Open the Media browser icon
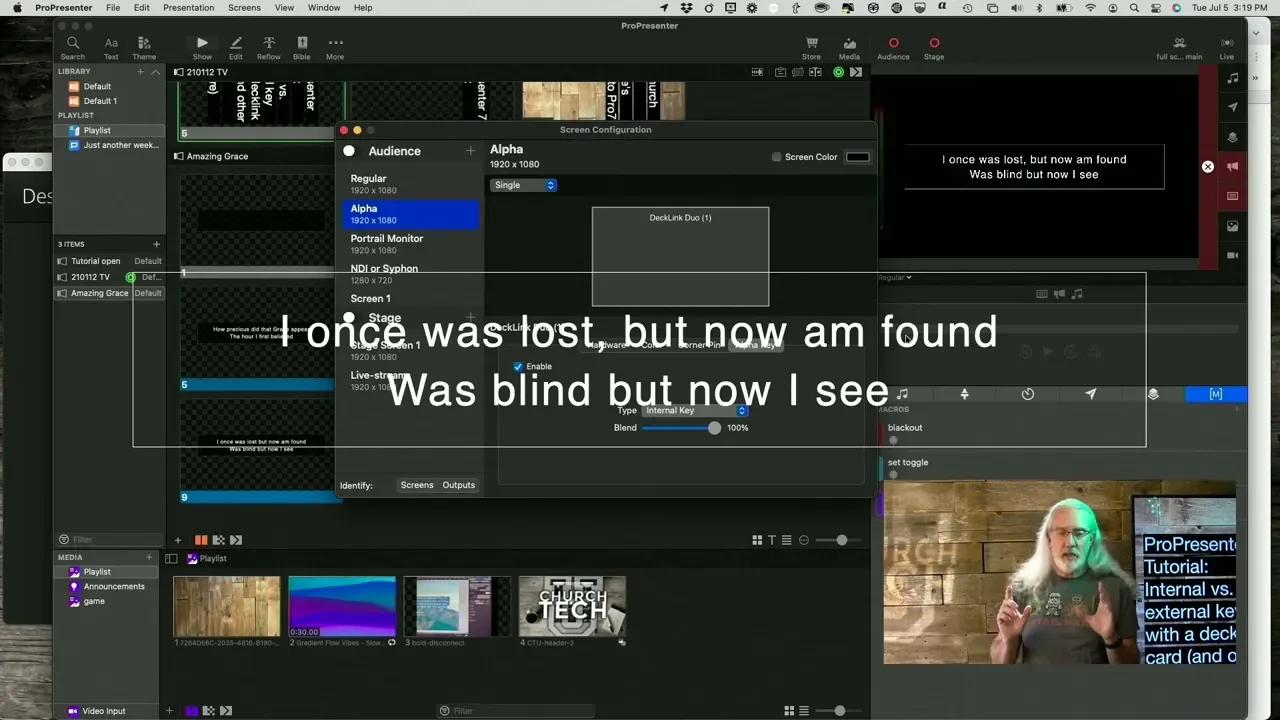Image resolution: width=1280 pixels, height=720 pixels. (849, 44)
